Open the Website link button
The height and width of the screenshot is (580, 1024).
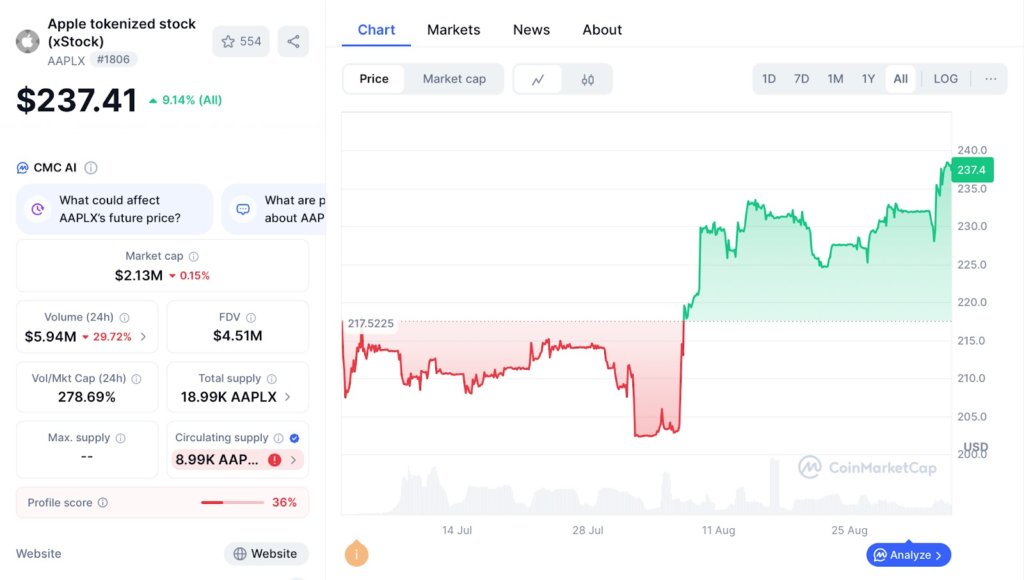coord(265,554)
